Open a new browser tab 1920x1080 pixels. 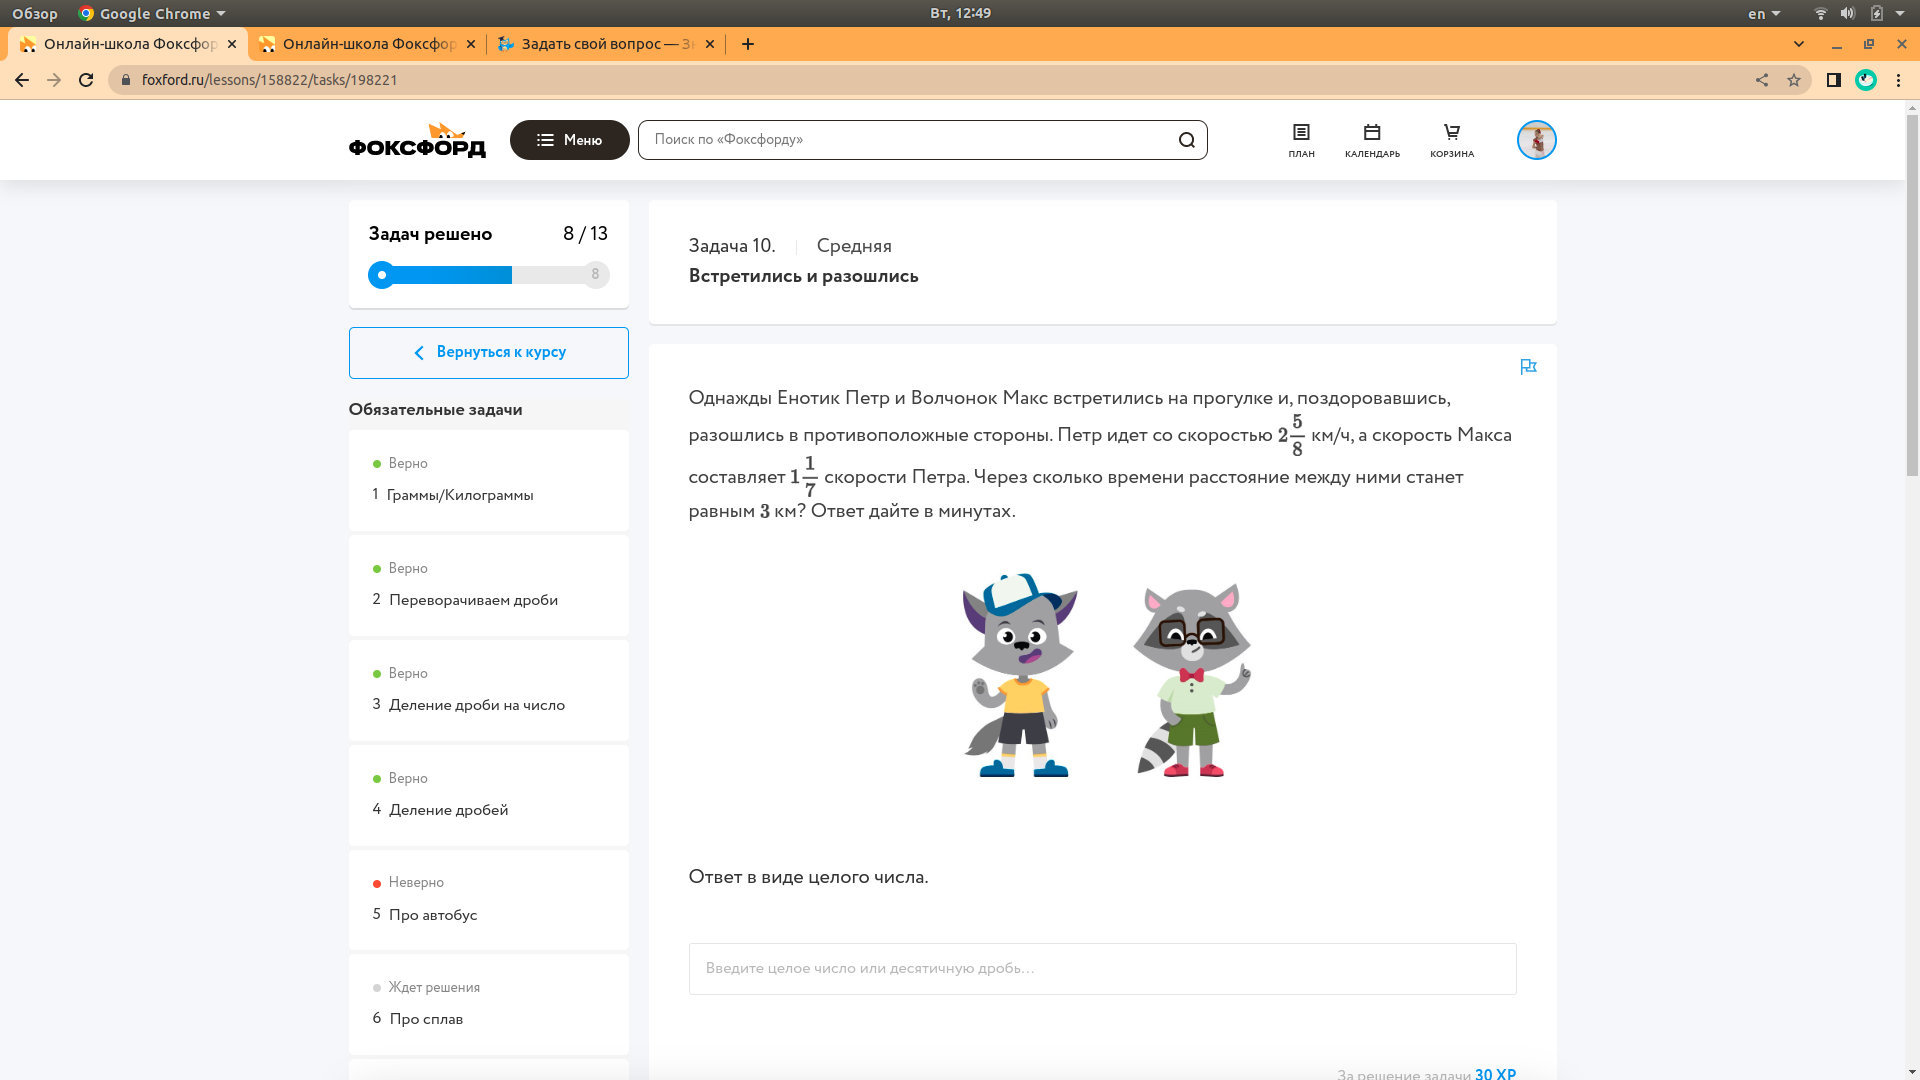click(x=748, y=44)
